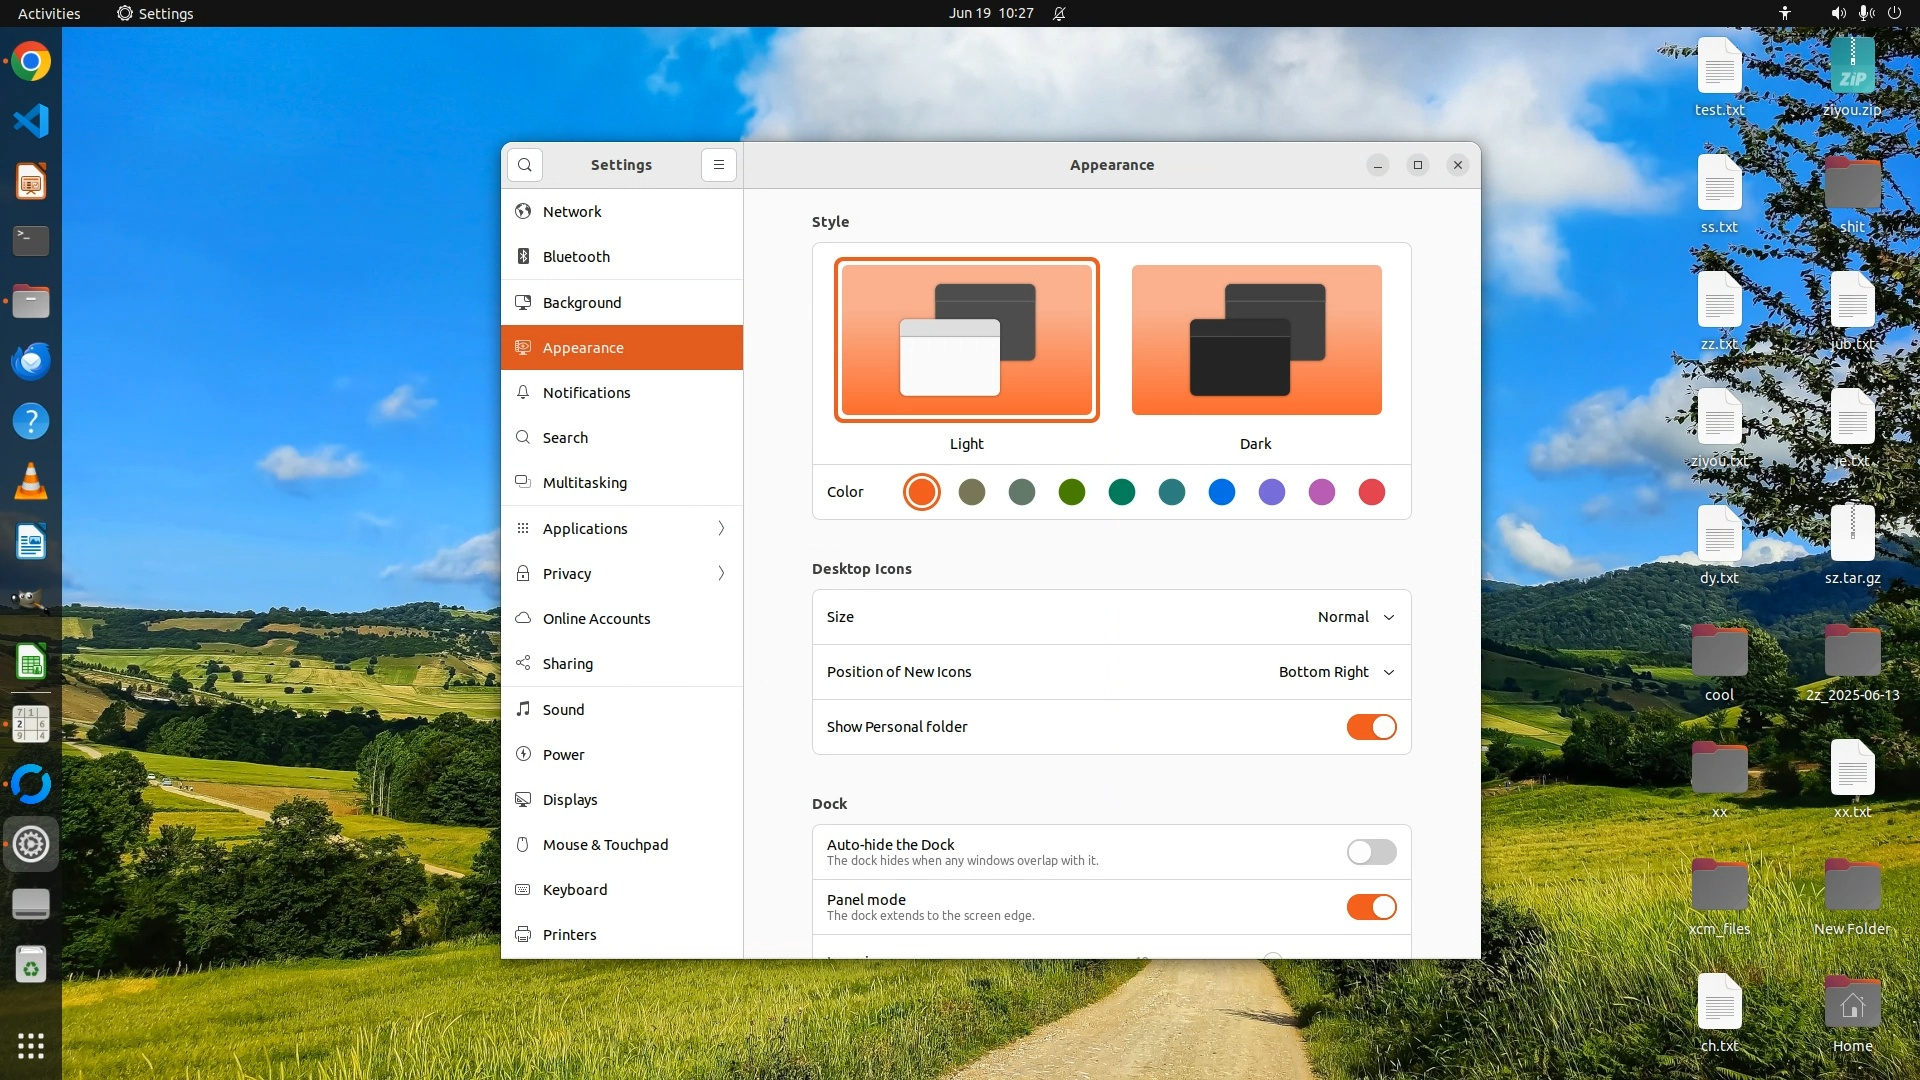The height and width of the screenshot is (1080, 1920).
Task: Open Displays settings from sidebar
Action: click(x=570, y=800)
